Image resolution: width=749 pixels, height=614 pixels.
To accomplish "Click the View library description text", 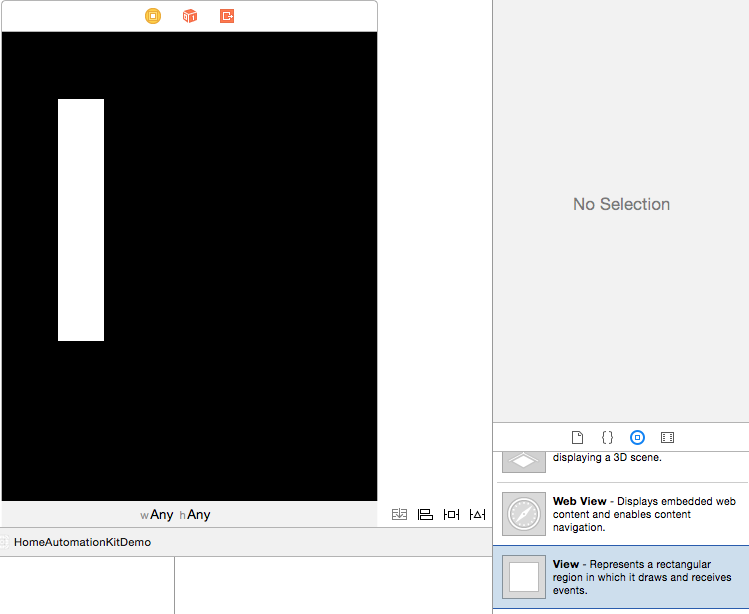I will click(642, 577).
